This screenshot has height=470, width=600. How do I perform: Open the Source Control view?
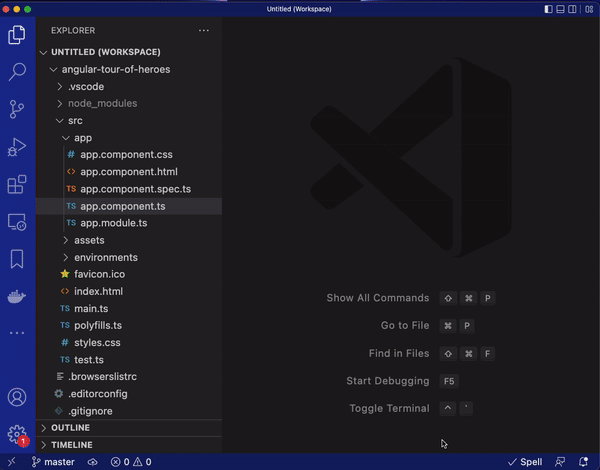(x=17, y=109)
